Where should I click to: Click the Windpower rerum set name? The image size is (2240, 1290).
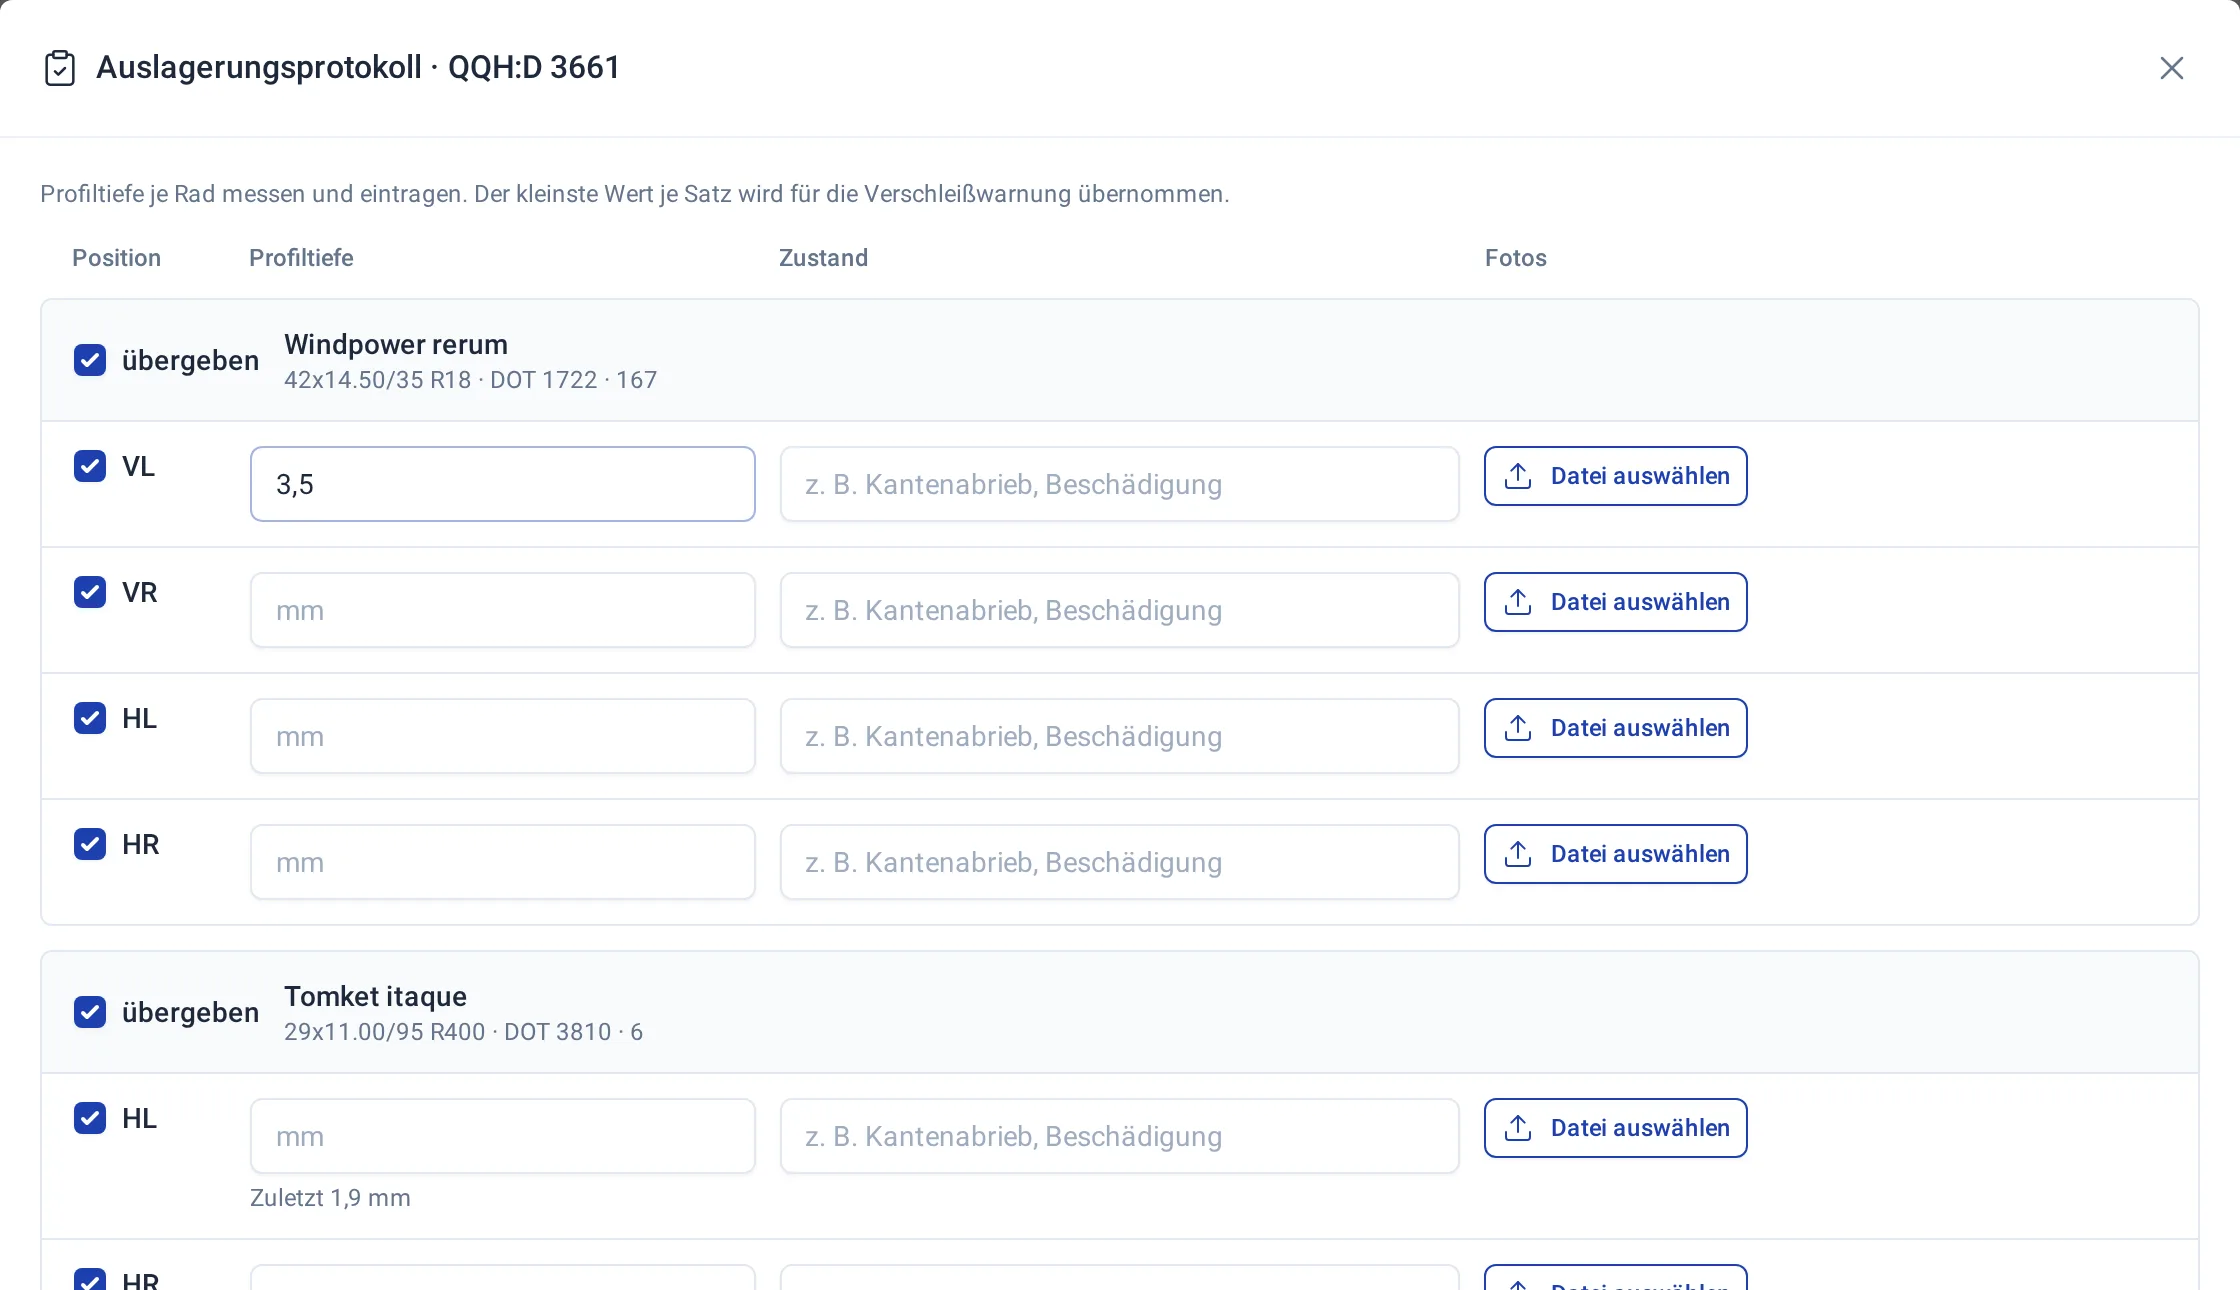click(x=396, y=344)
